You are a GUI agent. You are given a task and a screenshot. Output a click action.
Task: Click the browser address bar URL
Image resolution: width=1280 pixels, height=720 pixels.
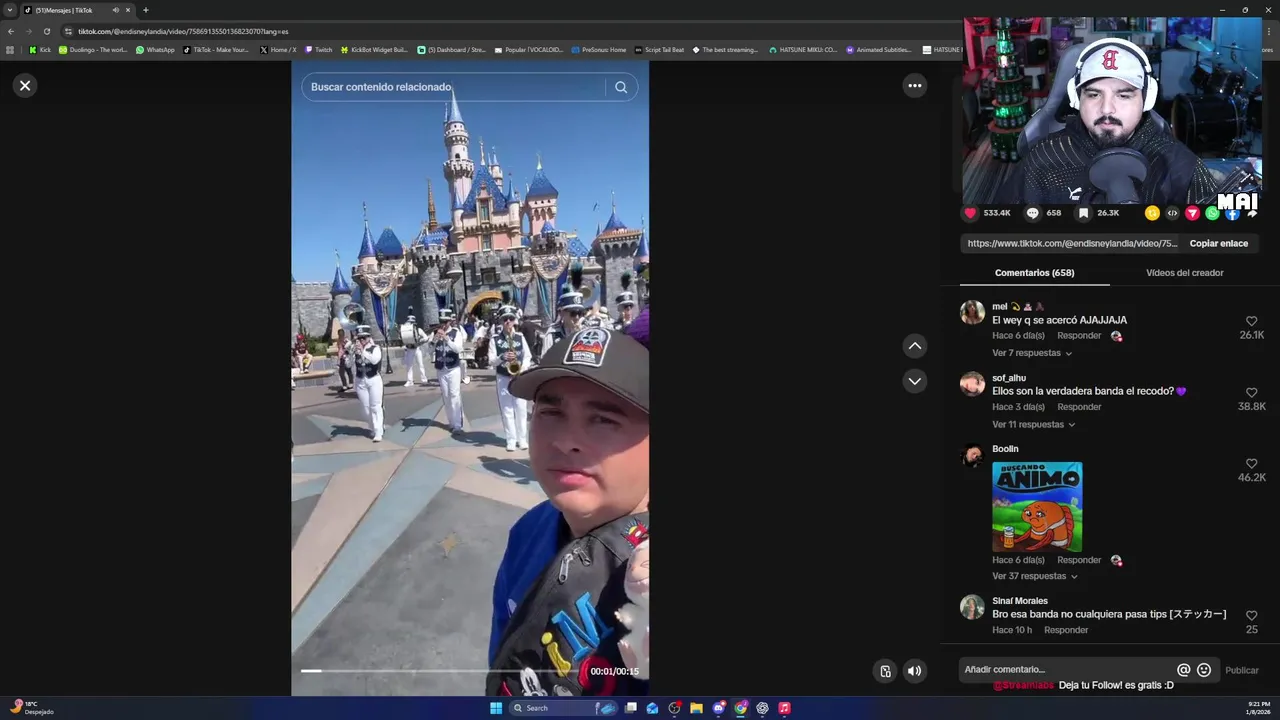[x=183, y=31]
